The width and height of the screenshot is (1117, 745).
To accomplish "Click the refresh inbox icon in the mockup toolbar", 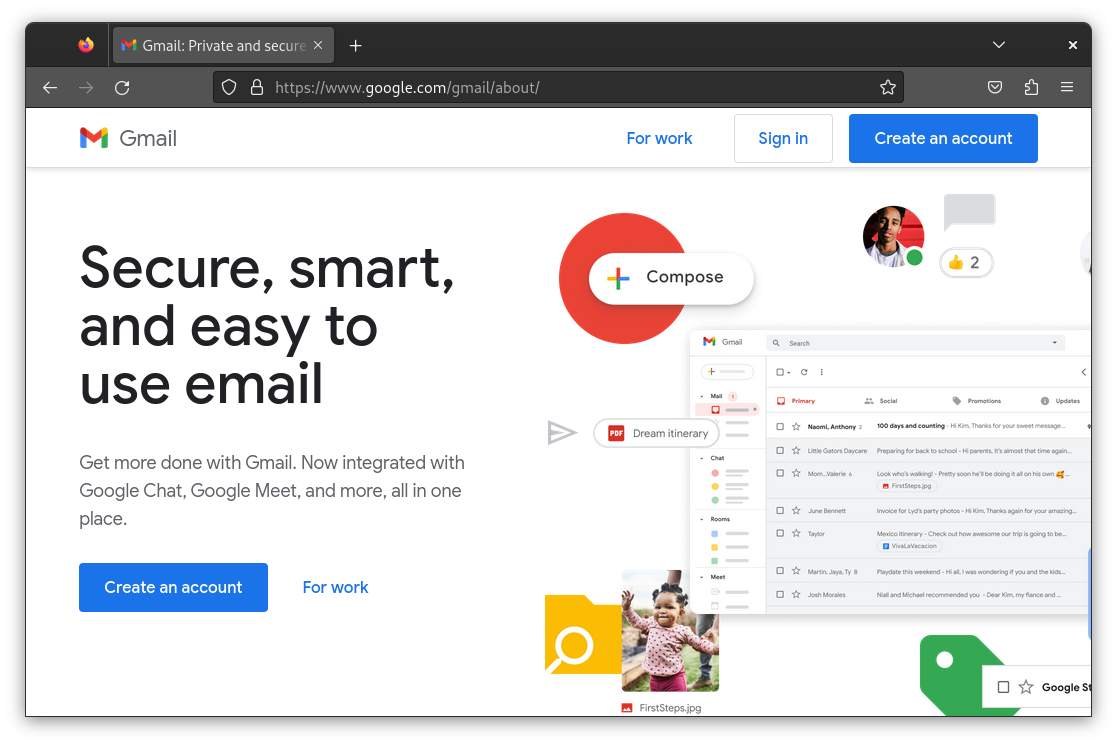I will pos(804,371).
